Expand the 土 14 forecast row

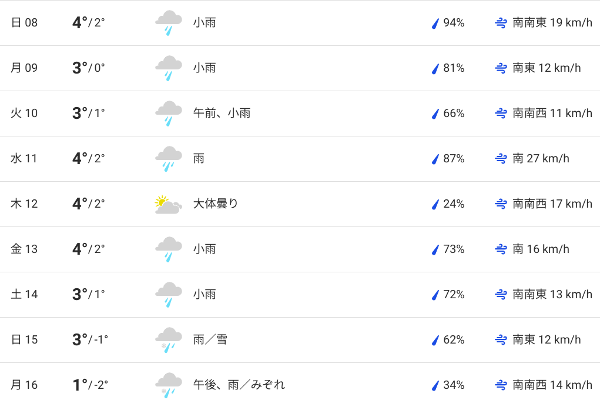click(x=300, y=294)
